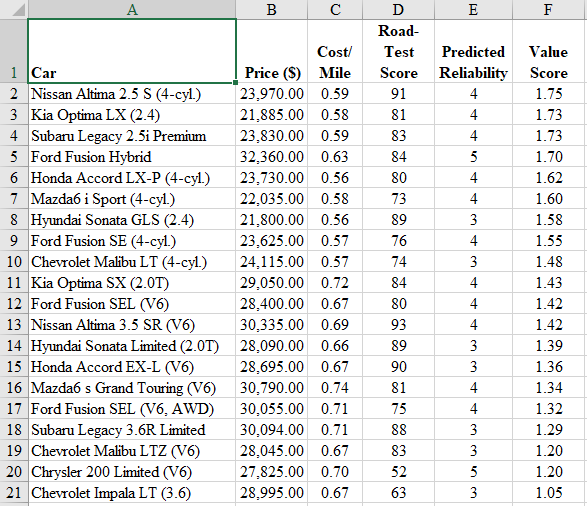Click price cell 30,094.00
This screenshot has width=587, height=506.
pyautogui.click(x=271, y=430)
